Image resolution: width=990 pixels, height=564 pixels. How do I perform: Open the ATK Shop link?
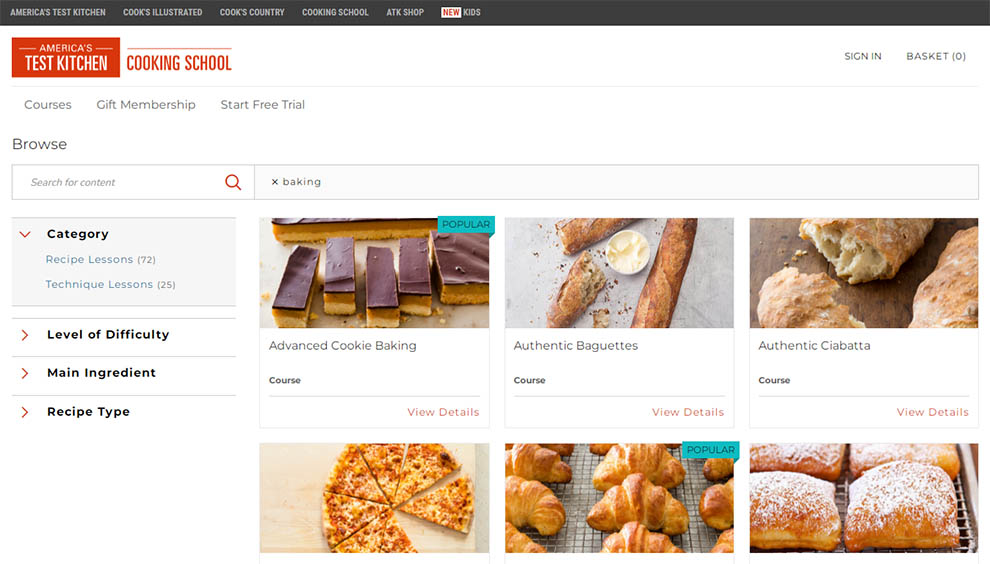pos(405,12)
